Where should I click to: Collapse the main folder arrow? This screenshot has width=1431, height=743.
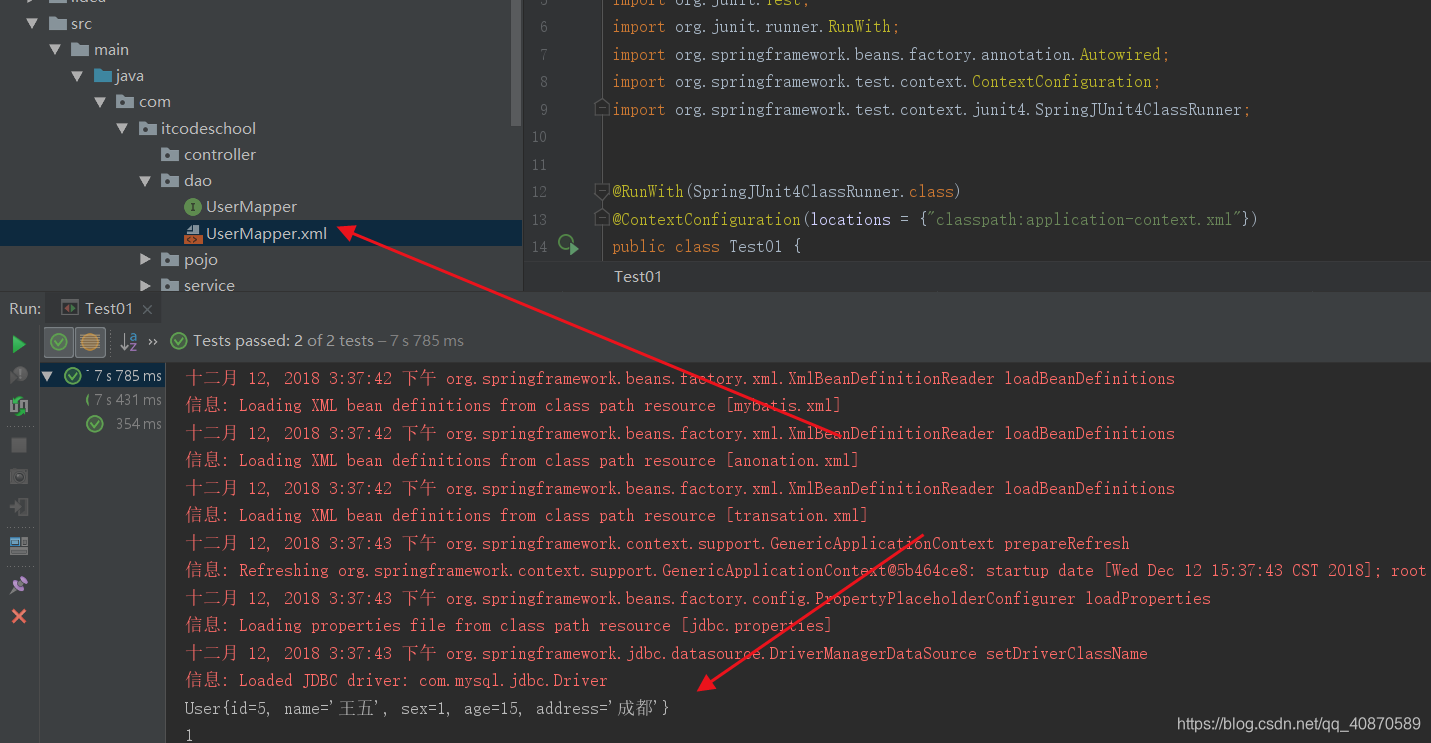pos(55,49)
